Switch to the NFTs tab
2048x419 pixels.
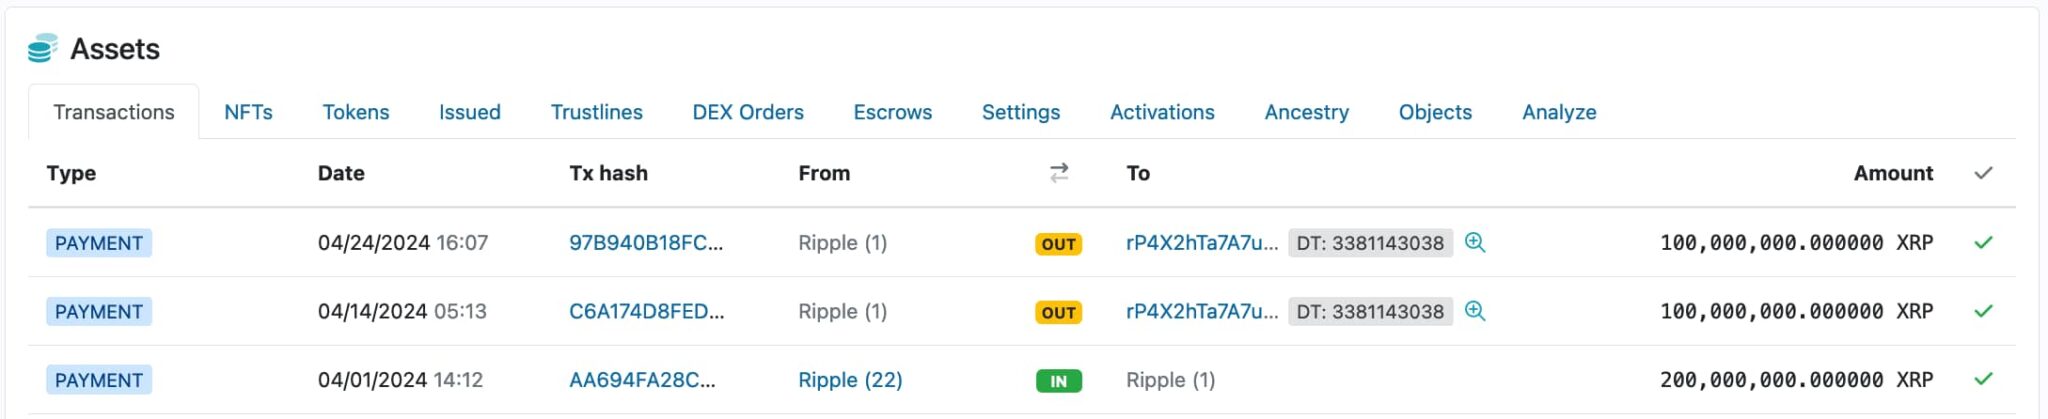(x=248, y=112)
